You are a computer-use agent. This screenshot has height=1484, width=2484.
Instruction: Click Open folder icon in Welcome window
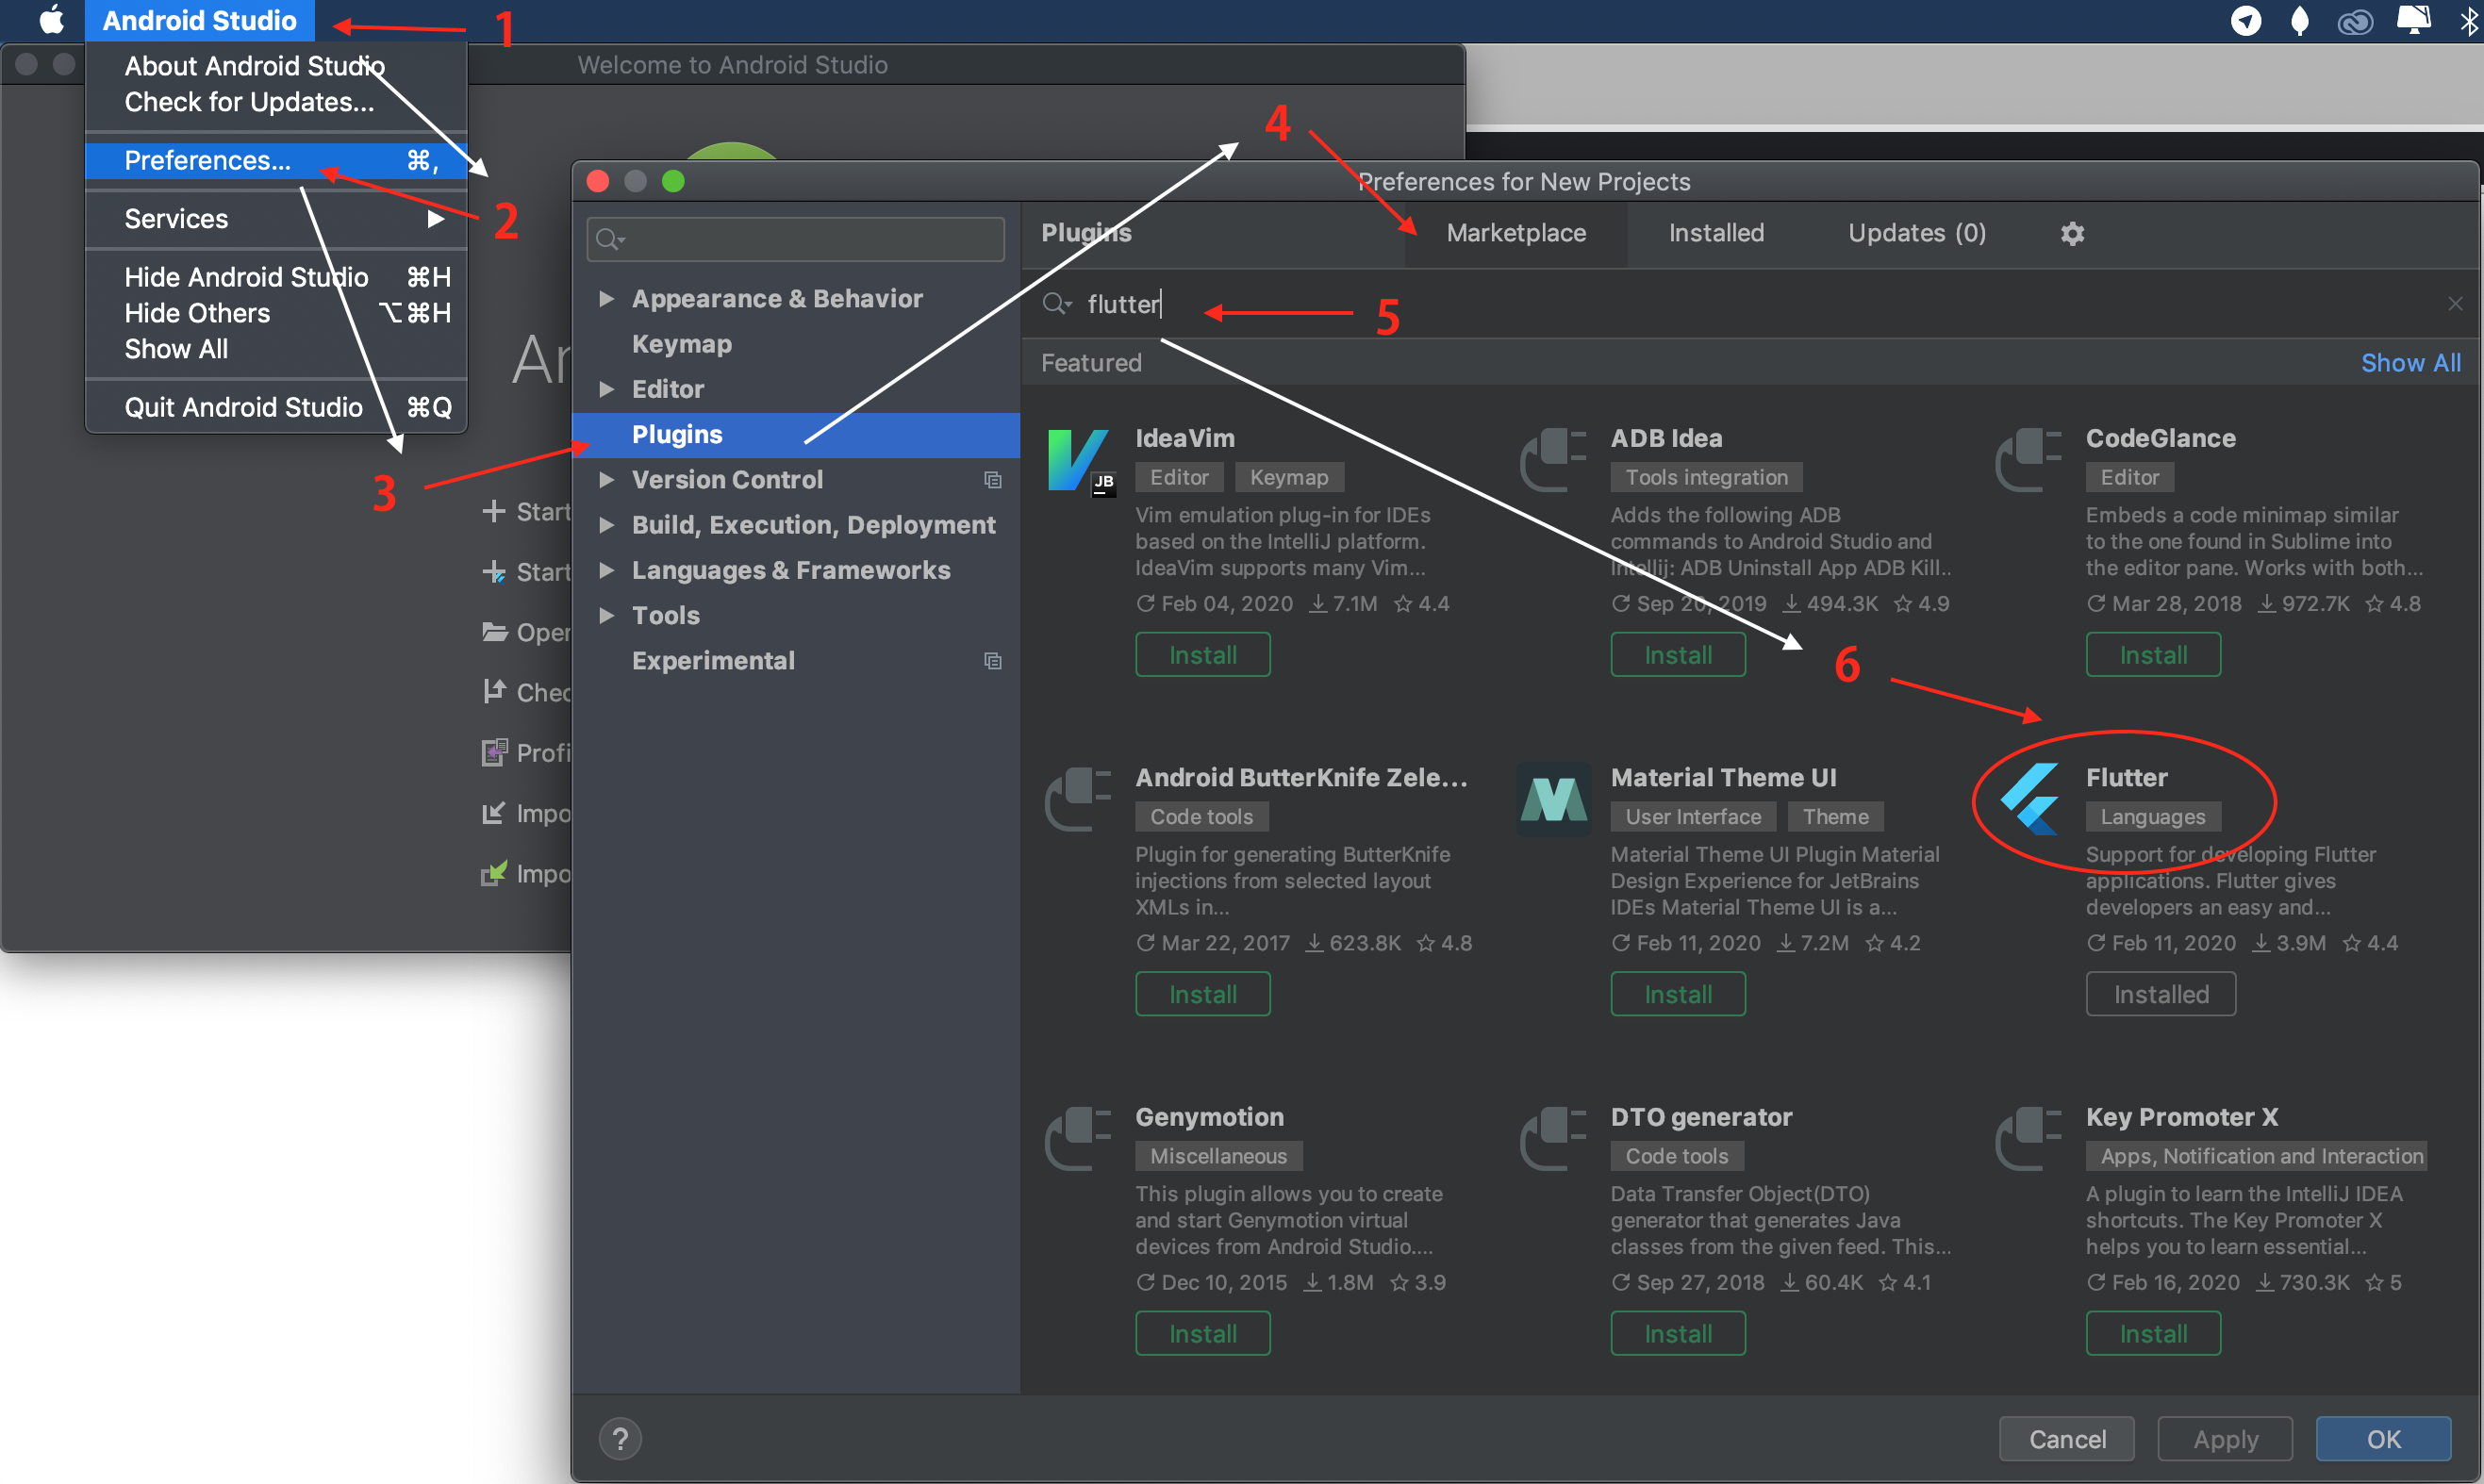coord(494,632)
